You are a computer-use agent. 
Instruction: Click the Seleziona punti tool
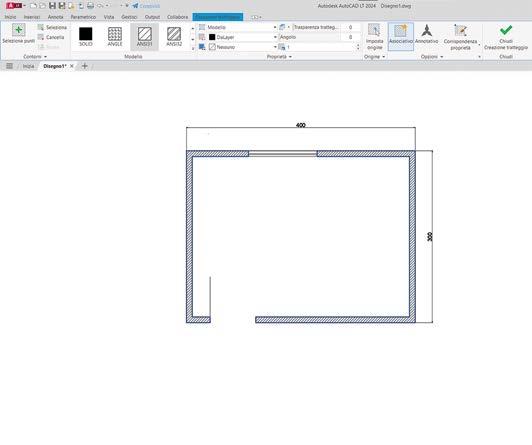click(18, 34)
